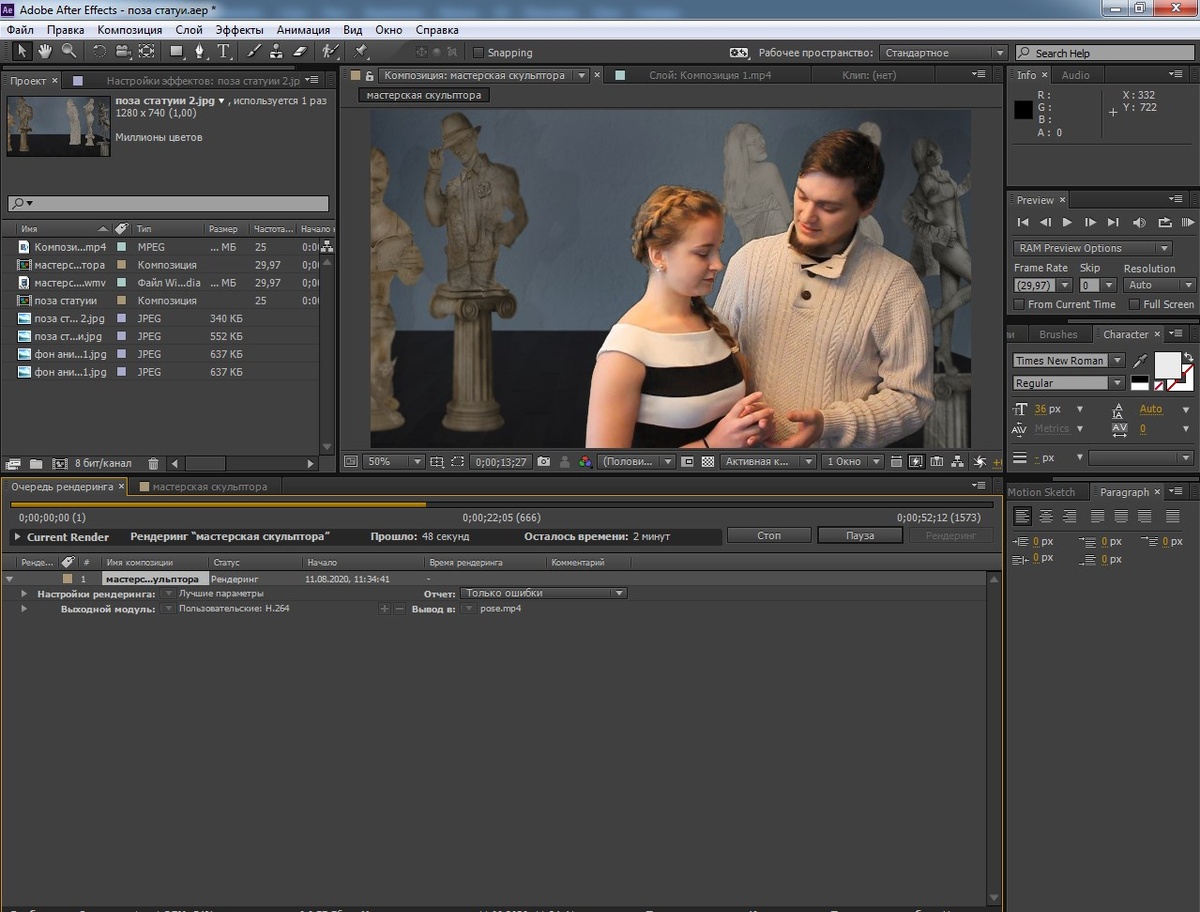
Task: Select the Brush tool
Action: pyautogui.click(x=254, y=51)
